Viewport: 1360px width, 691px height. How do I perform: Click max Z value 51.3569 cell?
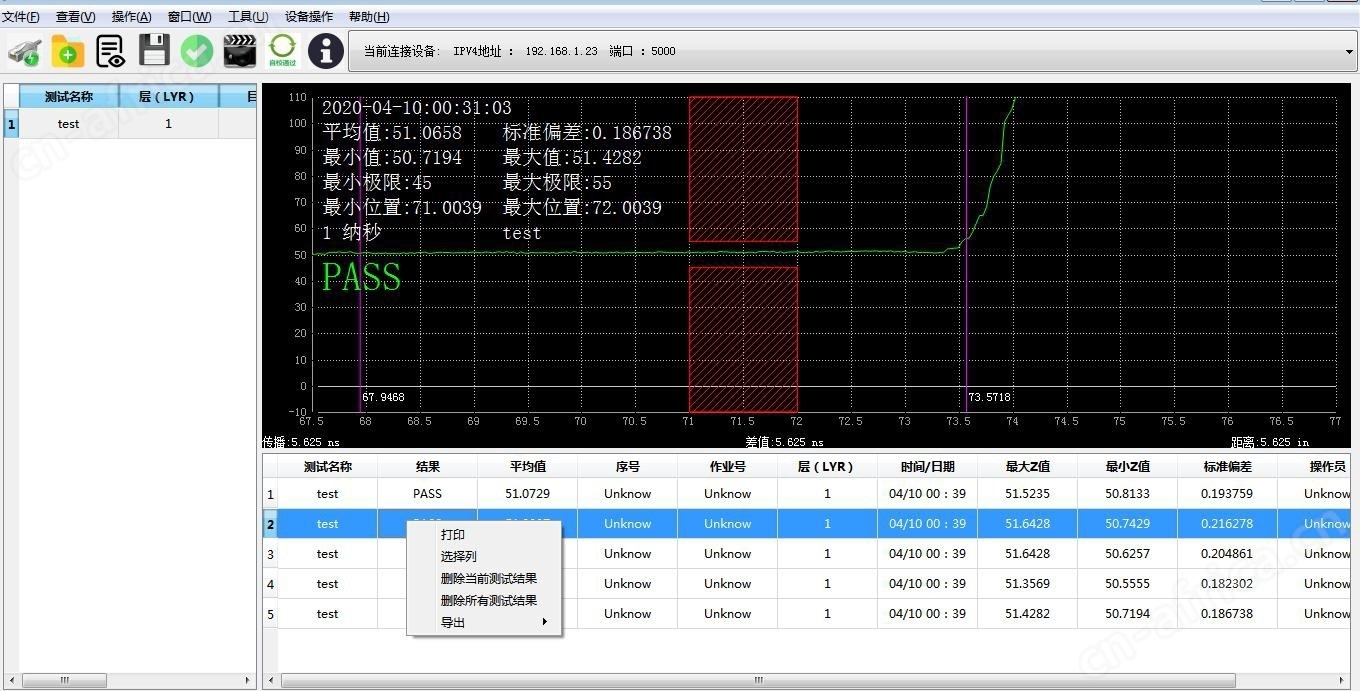click(1027, 584)
